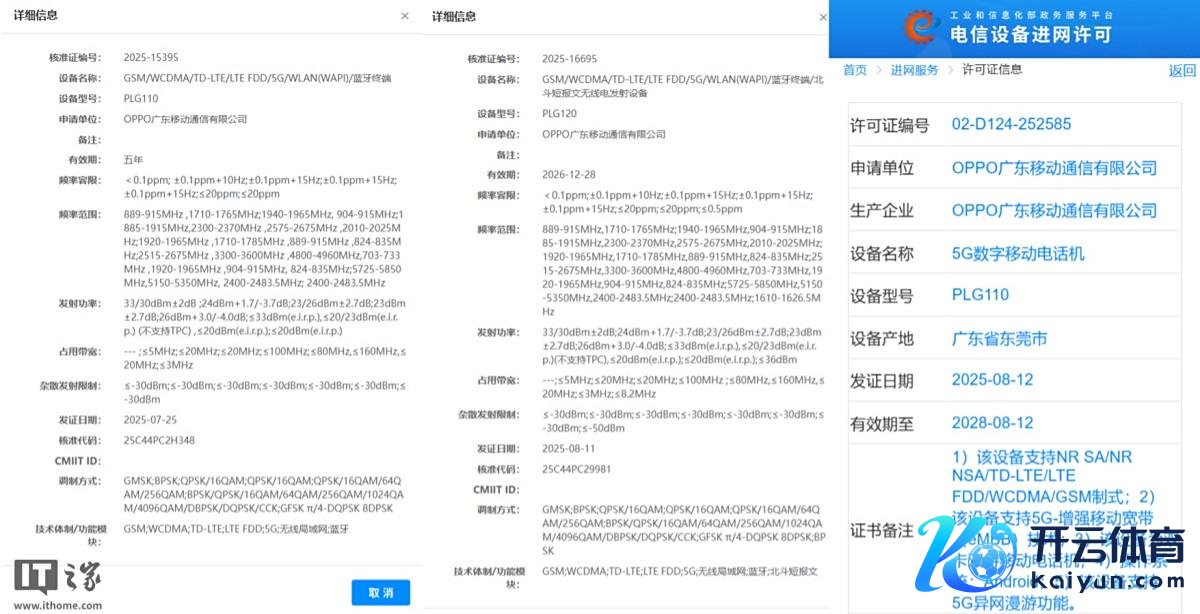Viewport: 1200px width, 614px height.
Task: Click license number 02-D124-252585
Action: (x=1010, y=125)
